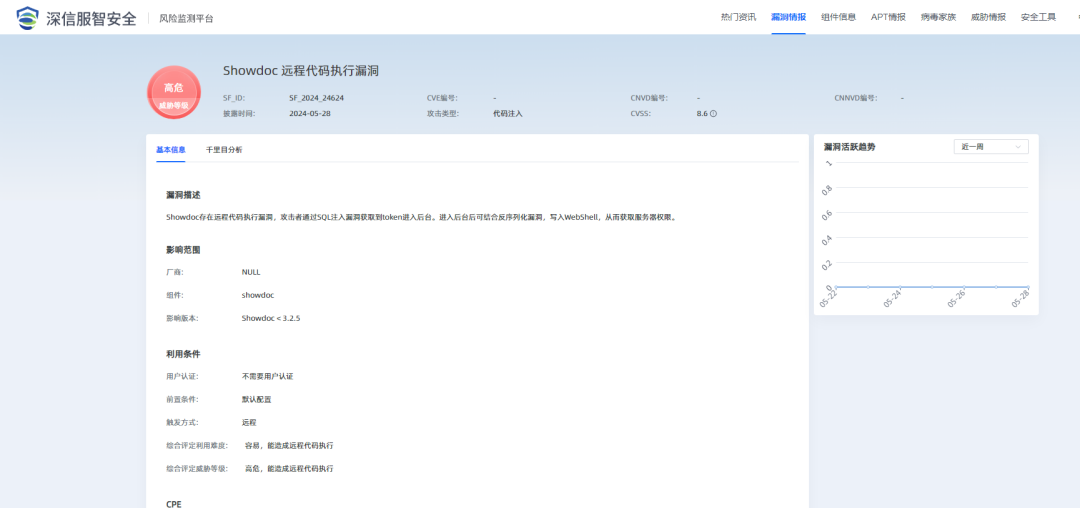The image size is (1080, 508).
Task: Click the CNVD编号 label
Action: [x=649, y=98]
